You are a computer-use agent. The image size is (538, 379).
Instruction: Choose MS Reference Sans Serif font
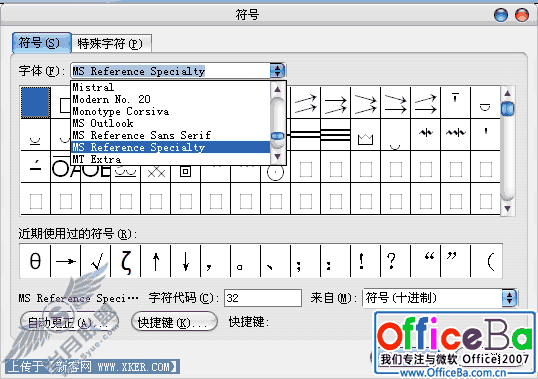(171, 135)
